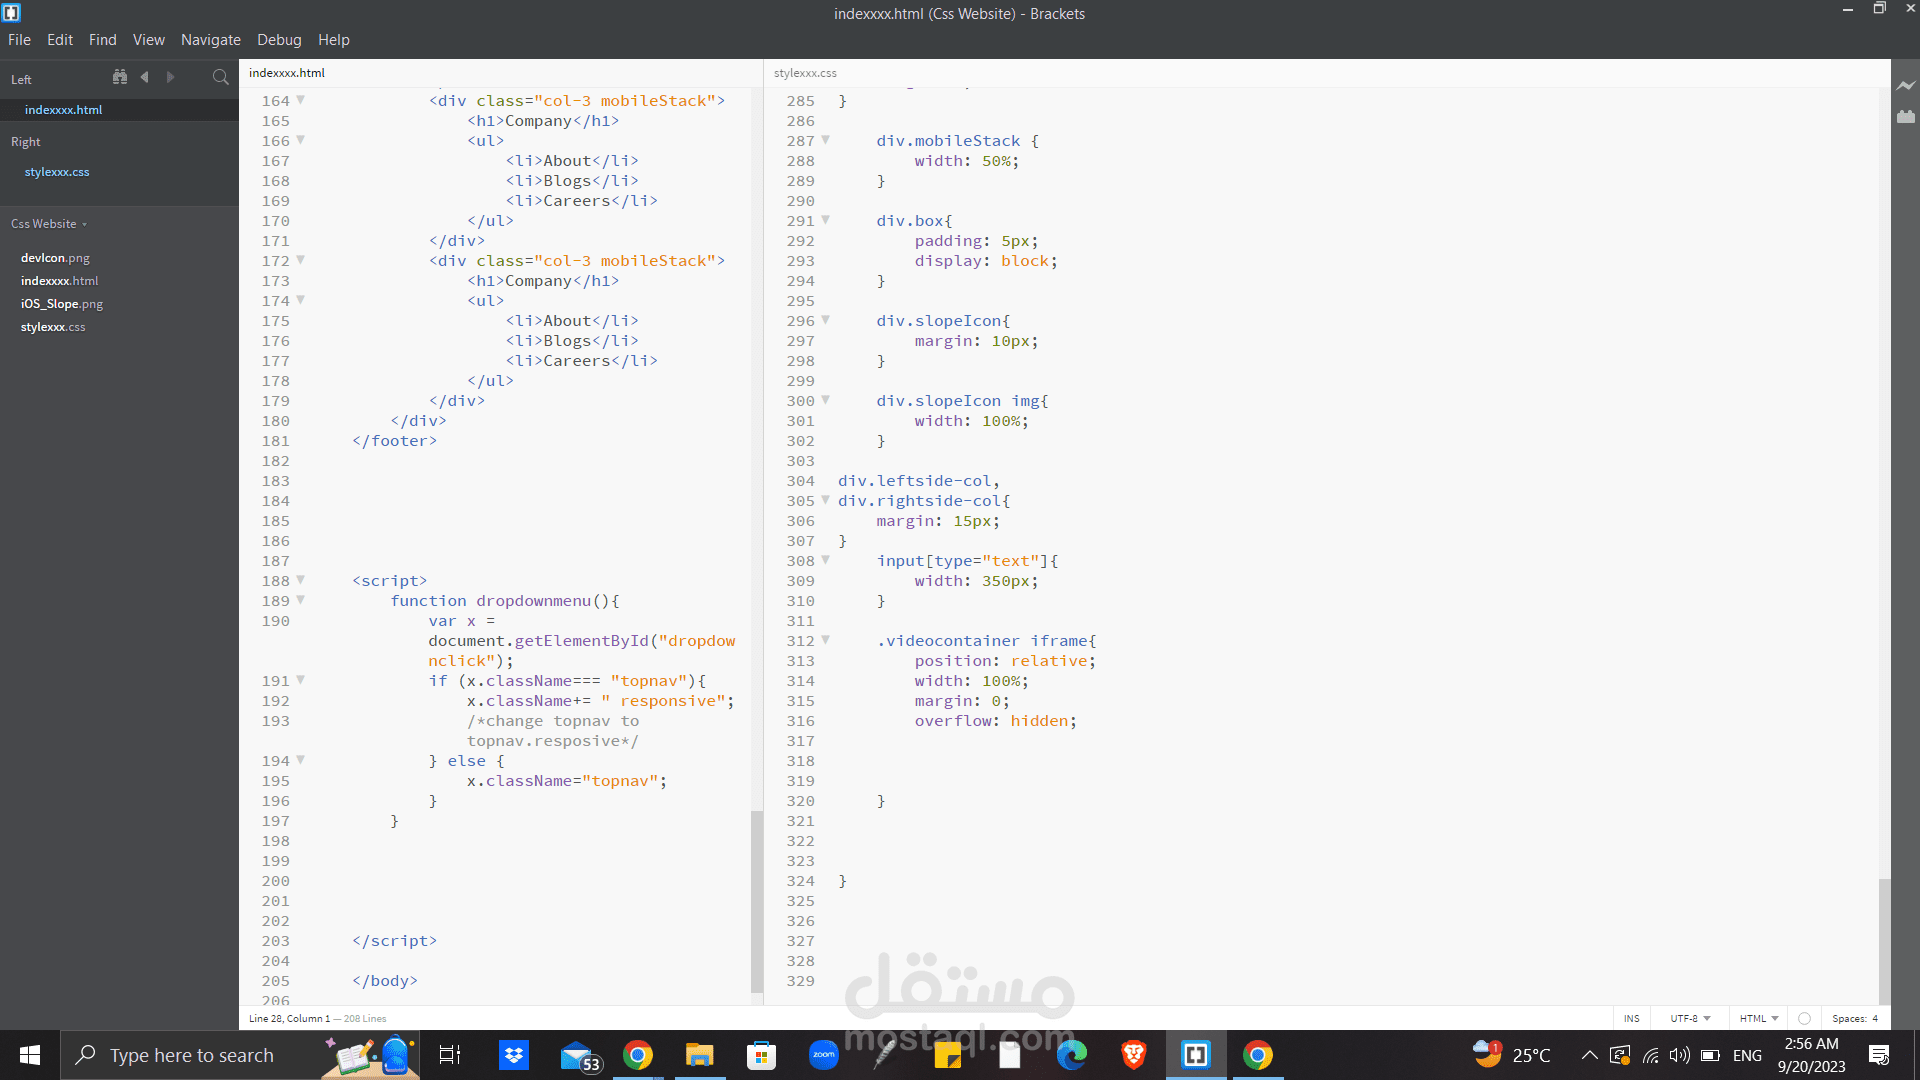Viewport: 1920px width, 1080px height.
Task: Collapse the fold arrow at line 188
Action: point(300,580)
